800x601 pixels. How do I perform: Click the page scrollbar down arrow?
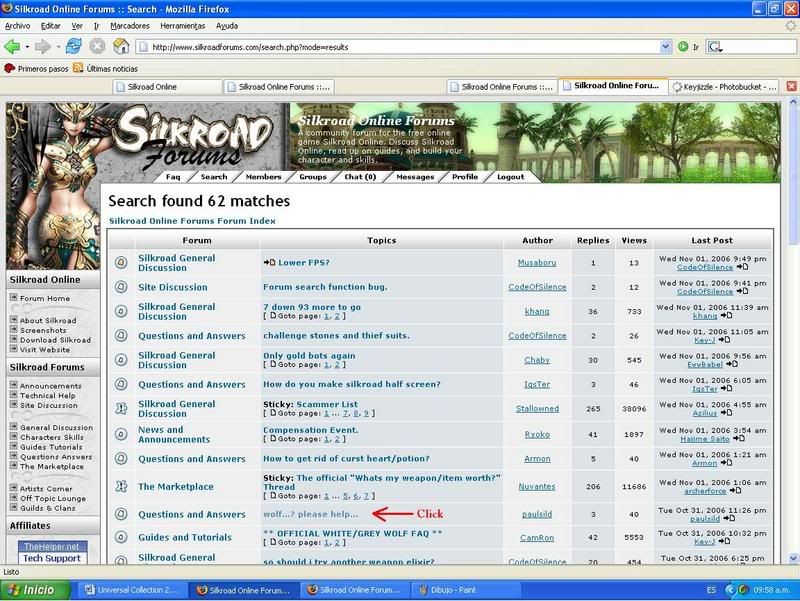coord(793,558)
